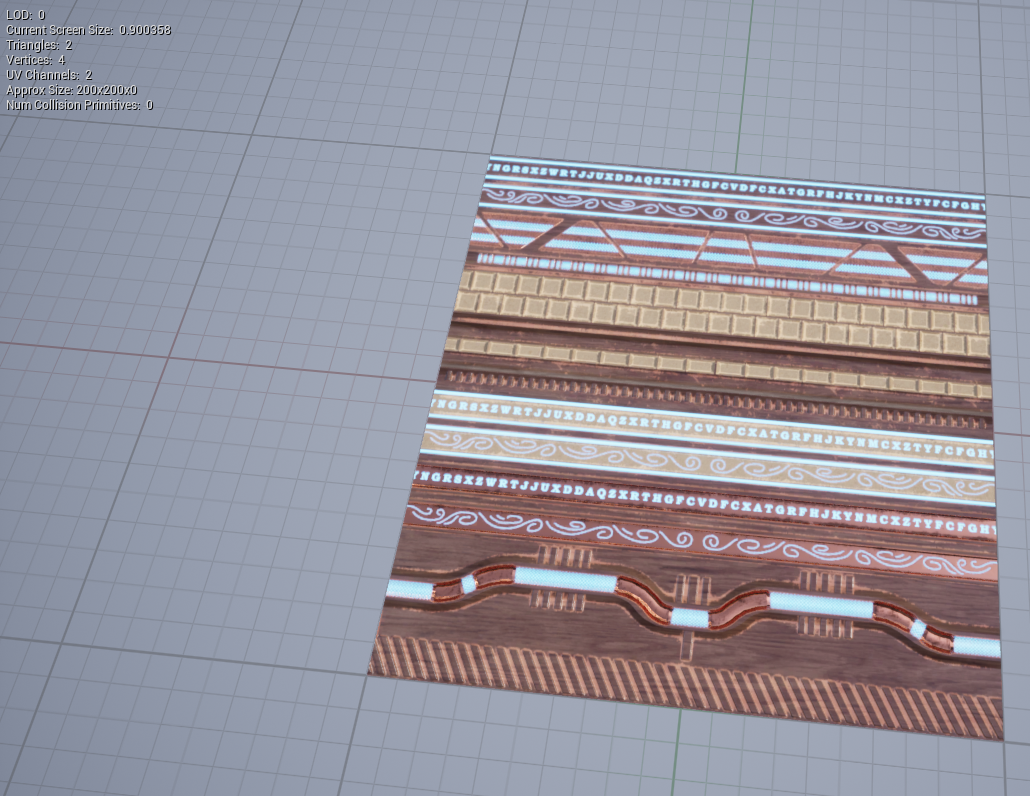Click the 'Triangles: 2' stat line

(39, 45)
